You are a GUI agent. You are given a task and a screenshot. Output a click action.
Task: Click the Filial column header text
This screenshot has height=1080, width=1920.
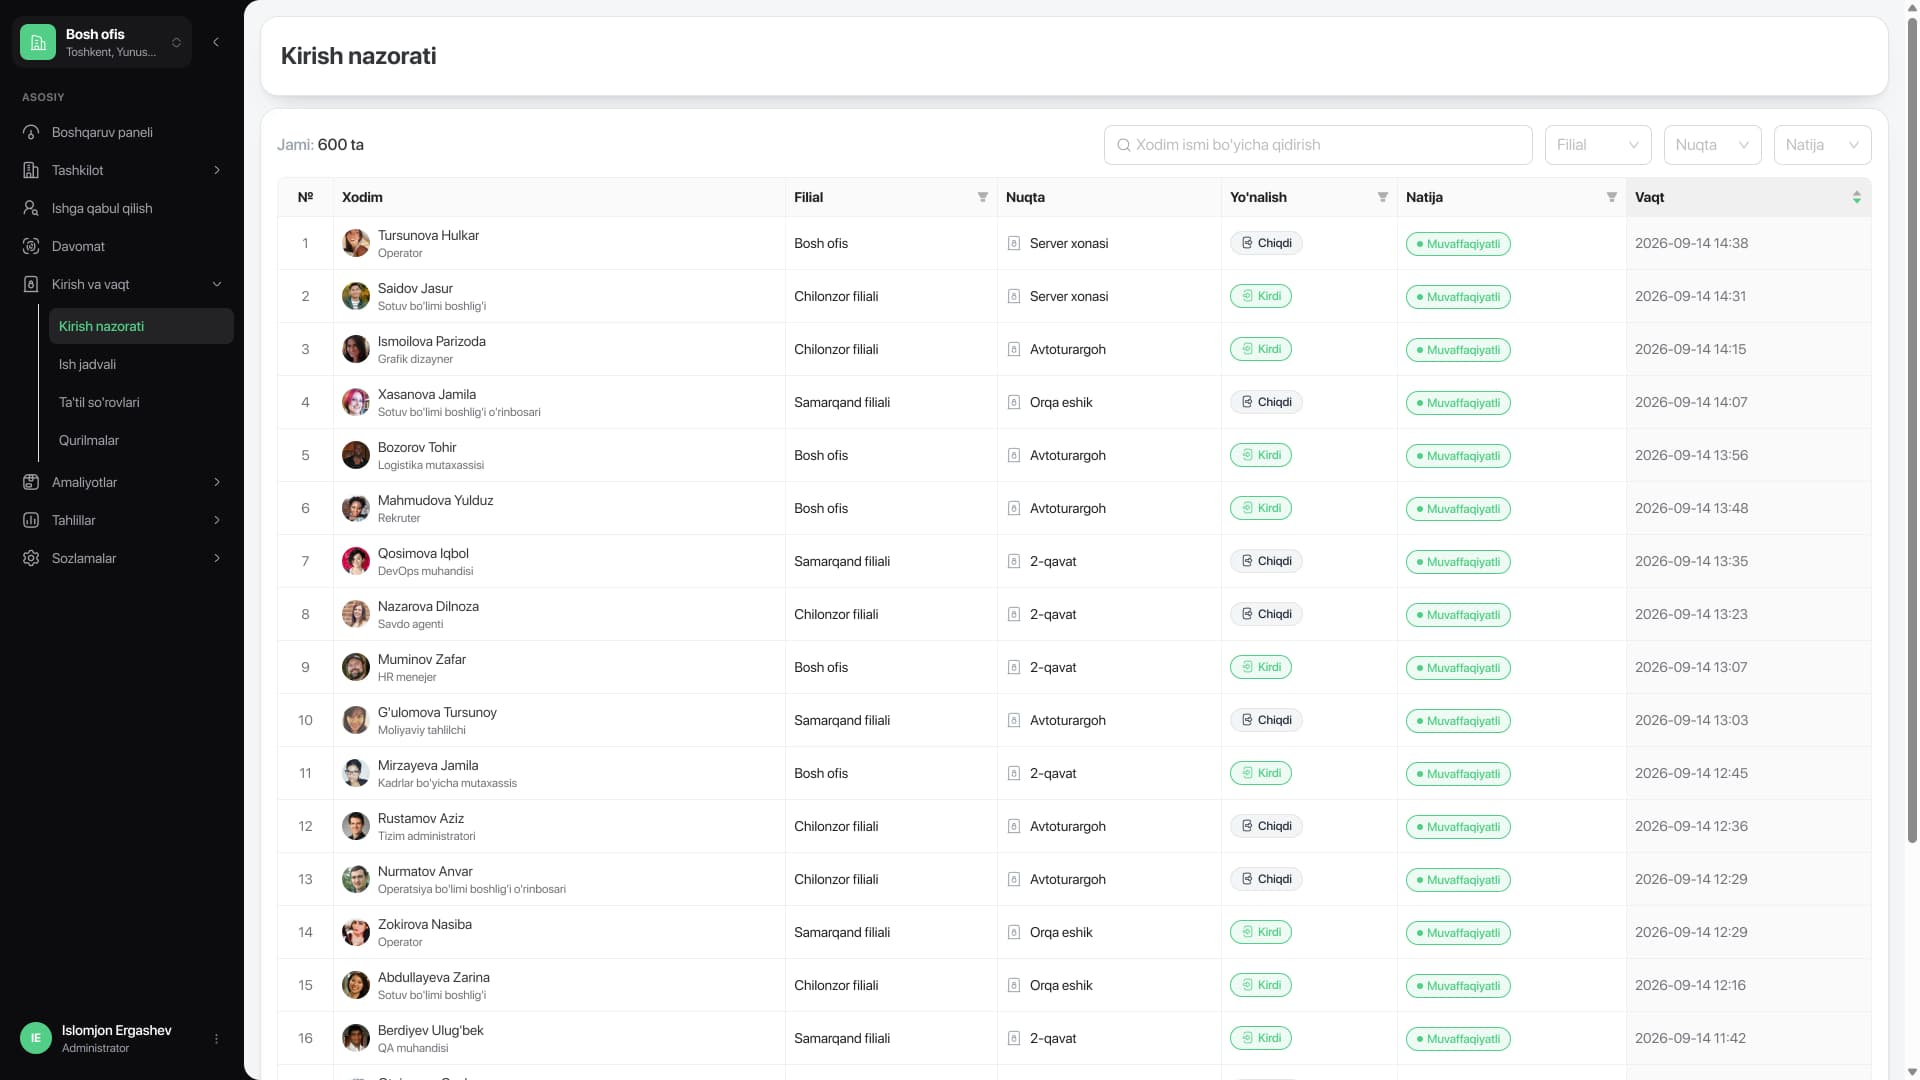[x=808, y=197]
